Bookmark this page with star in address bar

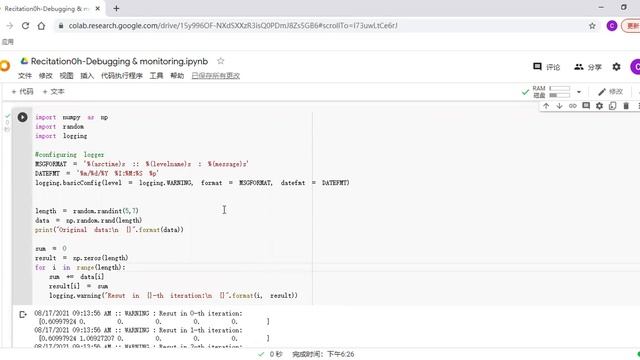click(x=592, y=26)
